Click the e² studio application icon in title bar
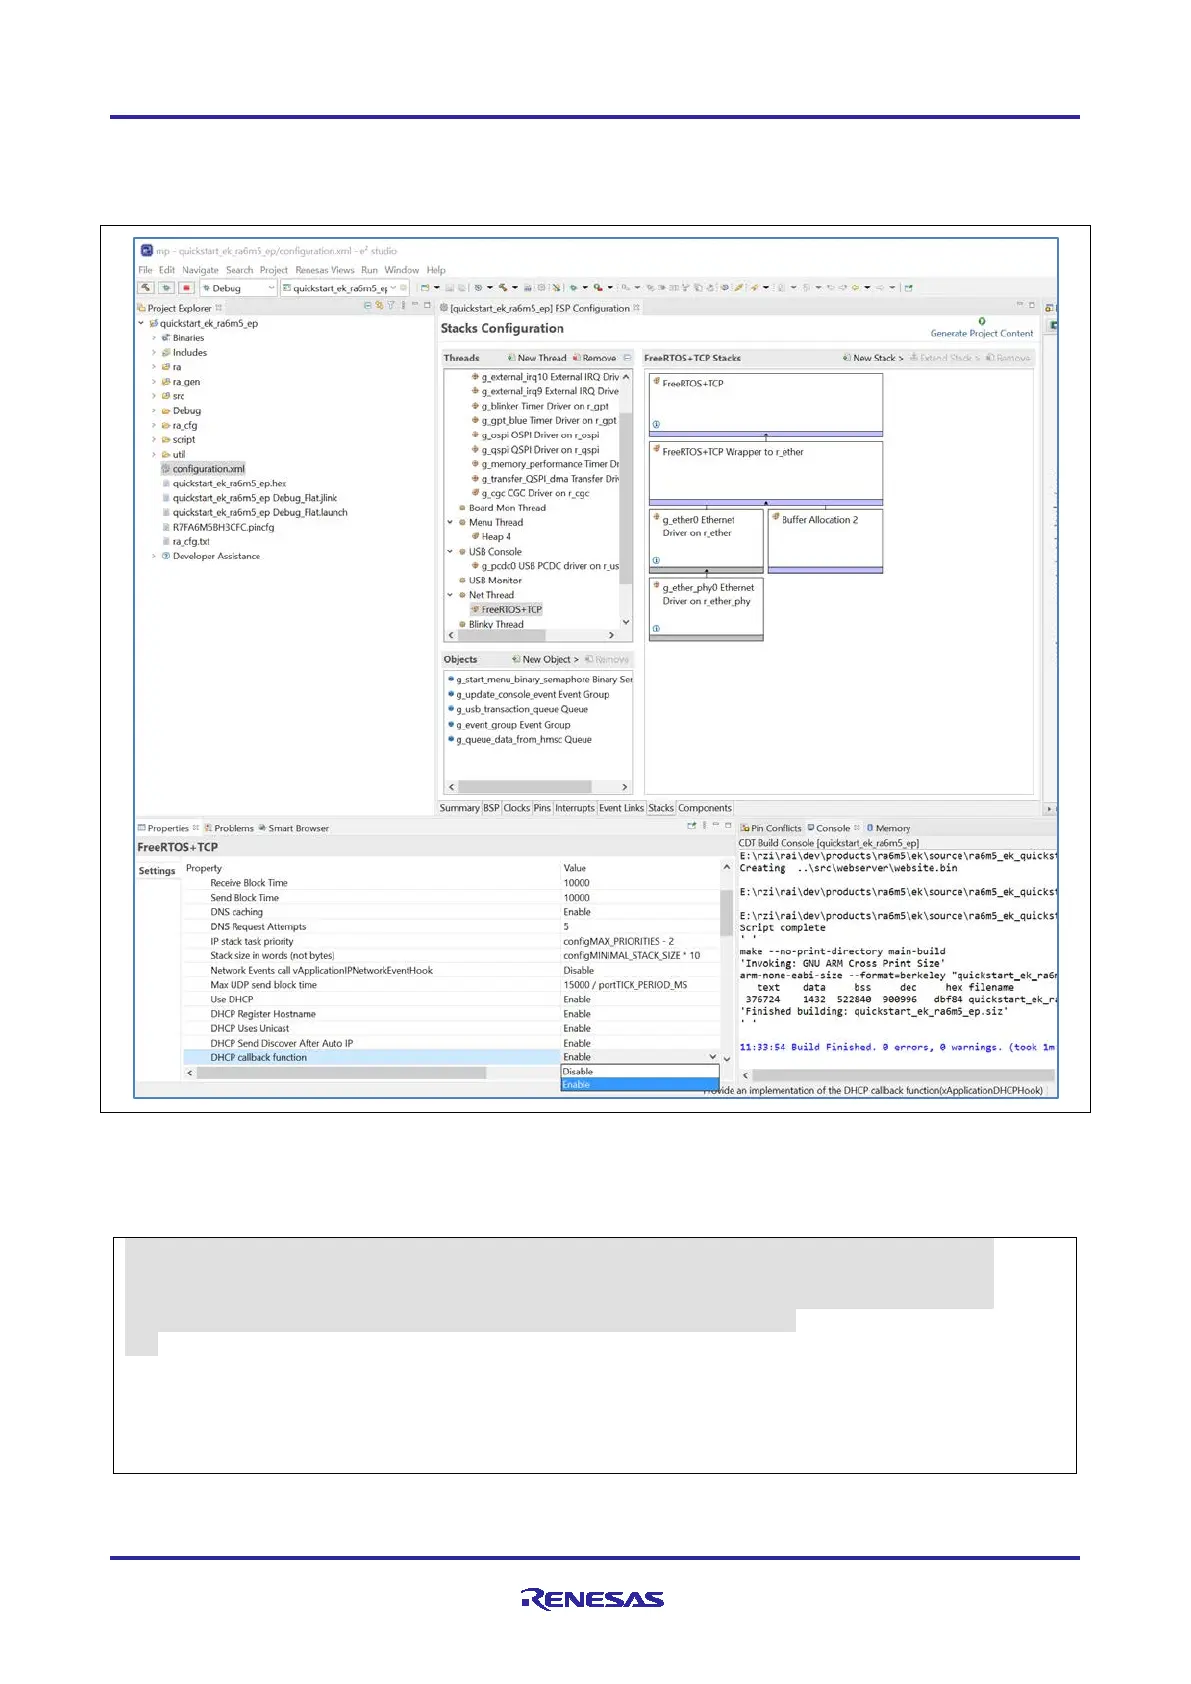The width and height of the screenshot is (1191, 1684). click(x=147, y=251)
